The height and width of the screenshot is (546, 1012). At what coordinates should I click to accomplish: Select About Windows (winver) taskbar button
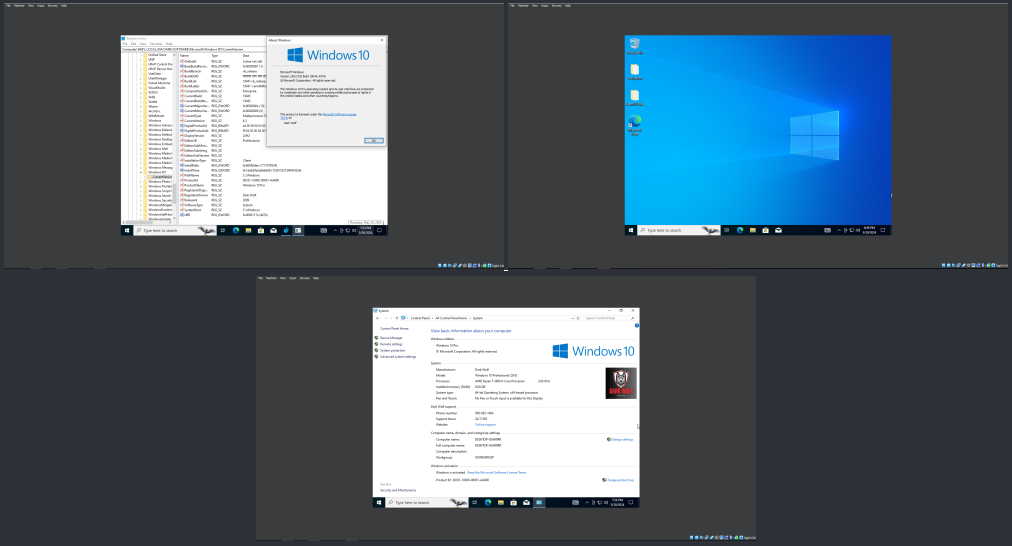pyautogui.click(x=298, y=230)
